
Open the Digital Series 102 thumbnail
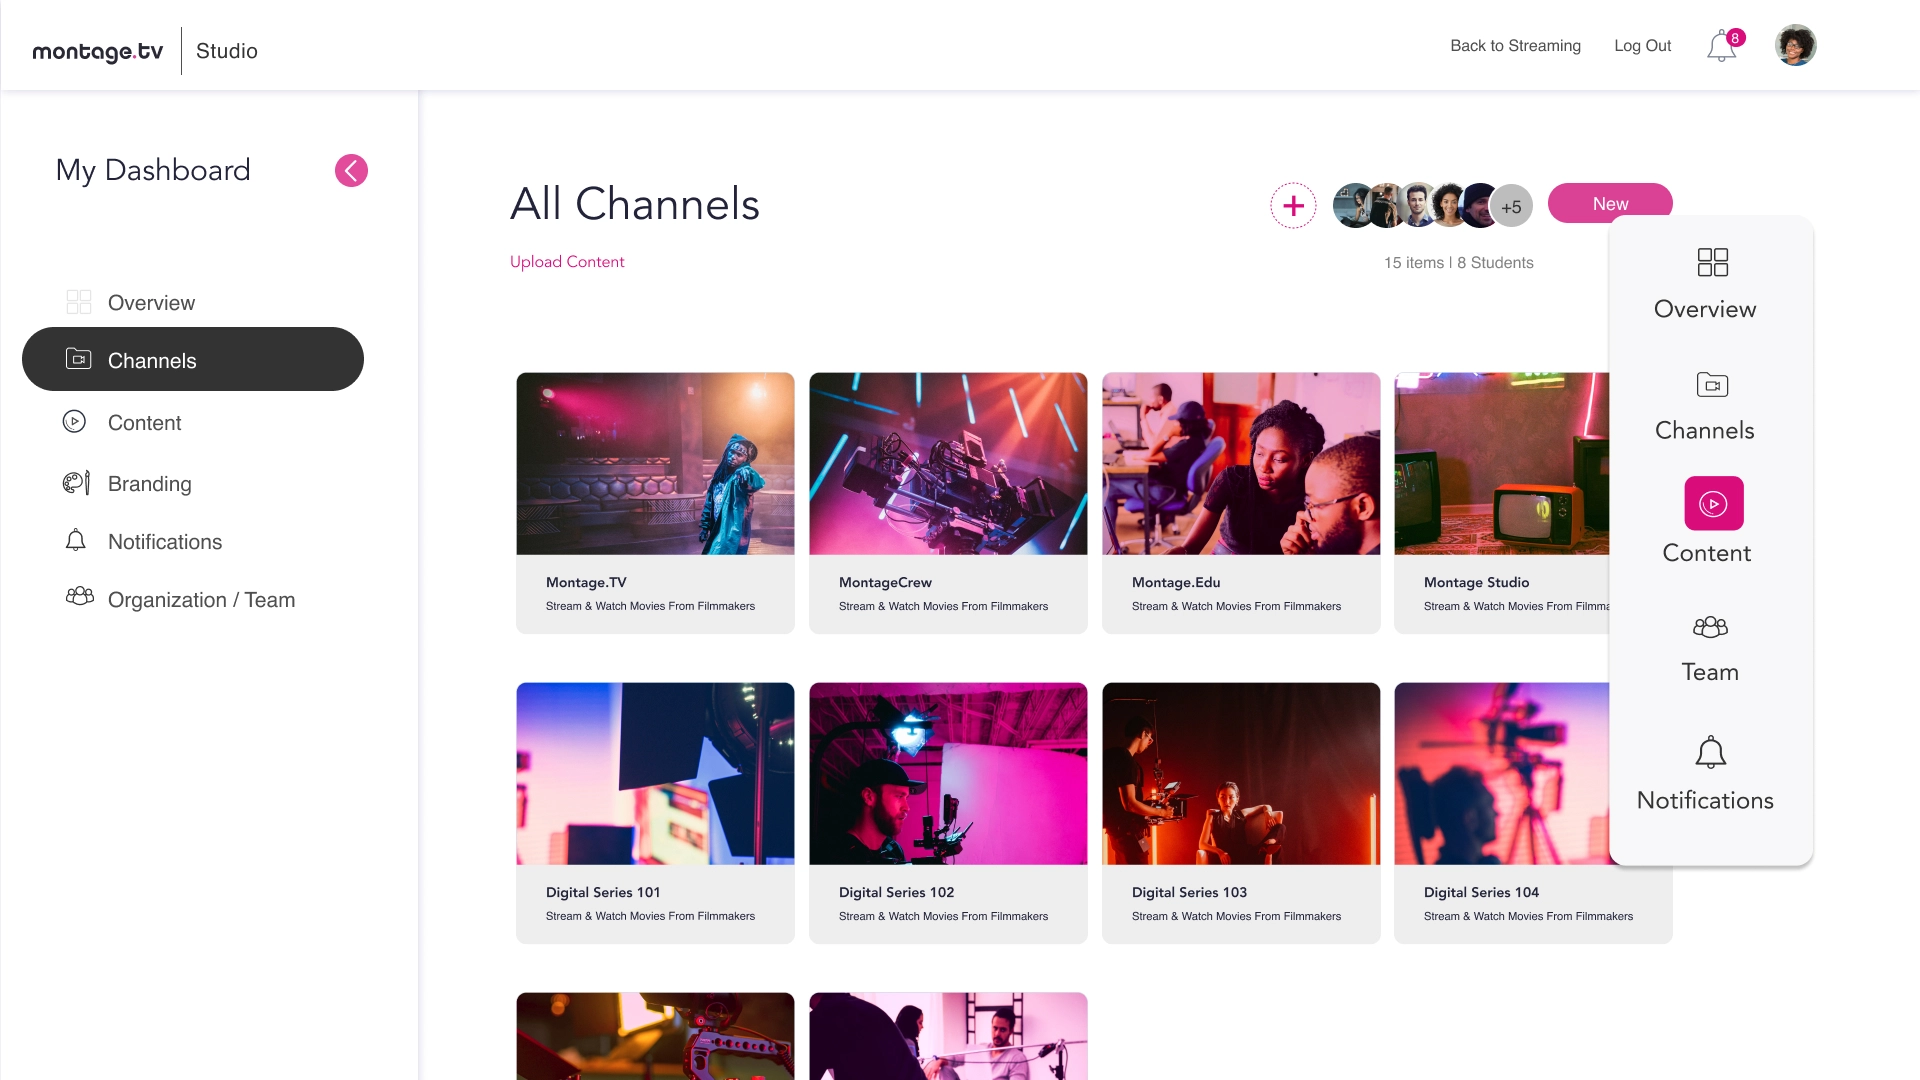pos(948,774)
